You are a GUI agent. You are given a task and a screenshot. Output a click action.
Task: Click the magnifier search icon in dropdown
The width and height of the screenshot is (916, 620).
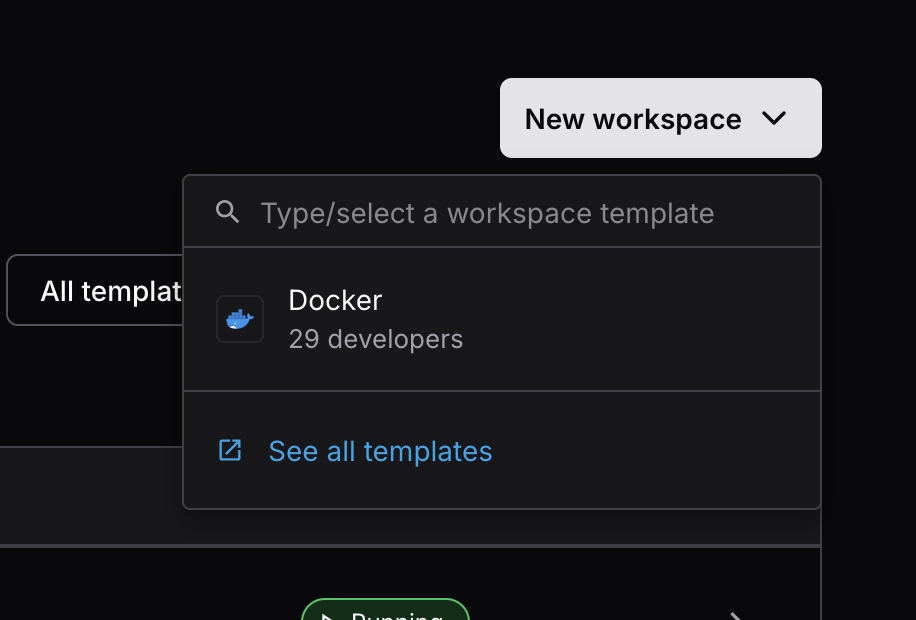(227, 212)
